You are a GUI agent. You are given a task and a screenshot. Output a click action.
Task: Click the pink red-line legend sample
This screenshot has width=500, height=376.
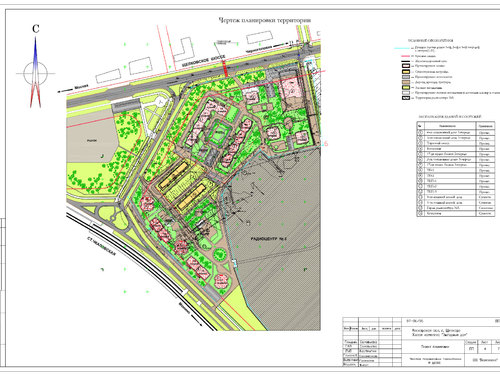tap(406, 56)
